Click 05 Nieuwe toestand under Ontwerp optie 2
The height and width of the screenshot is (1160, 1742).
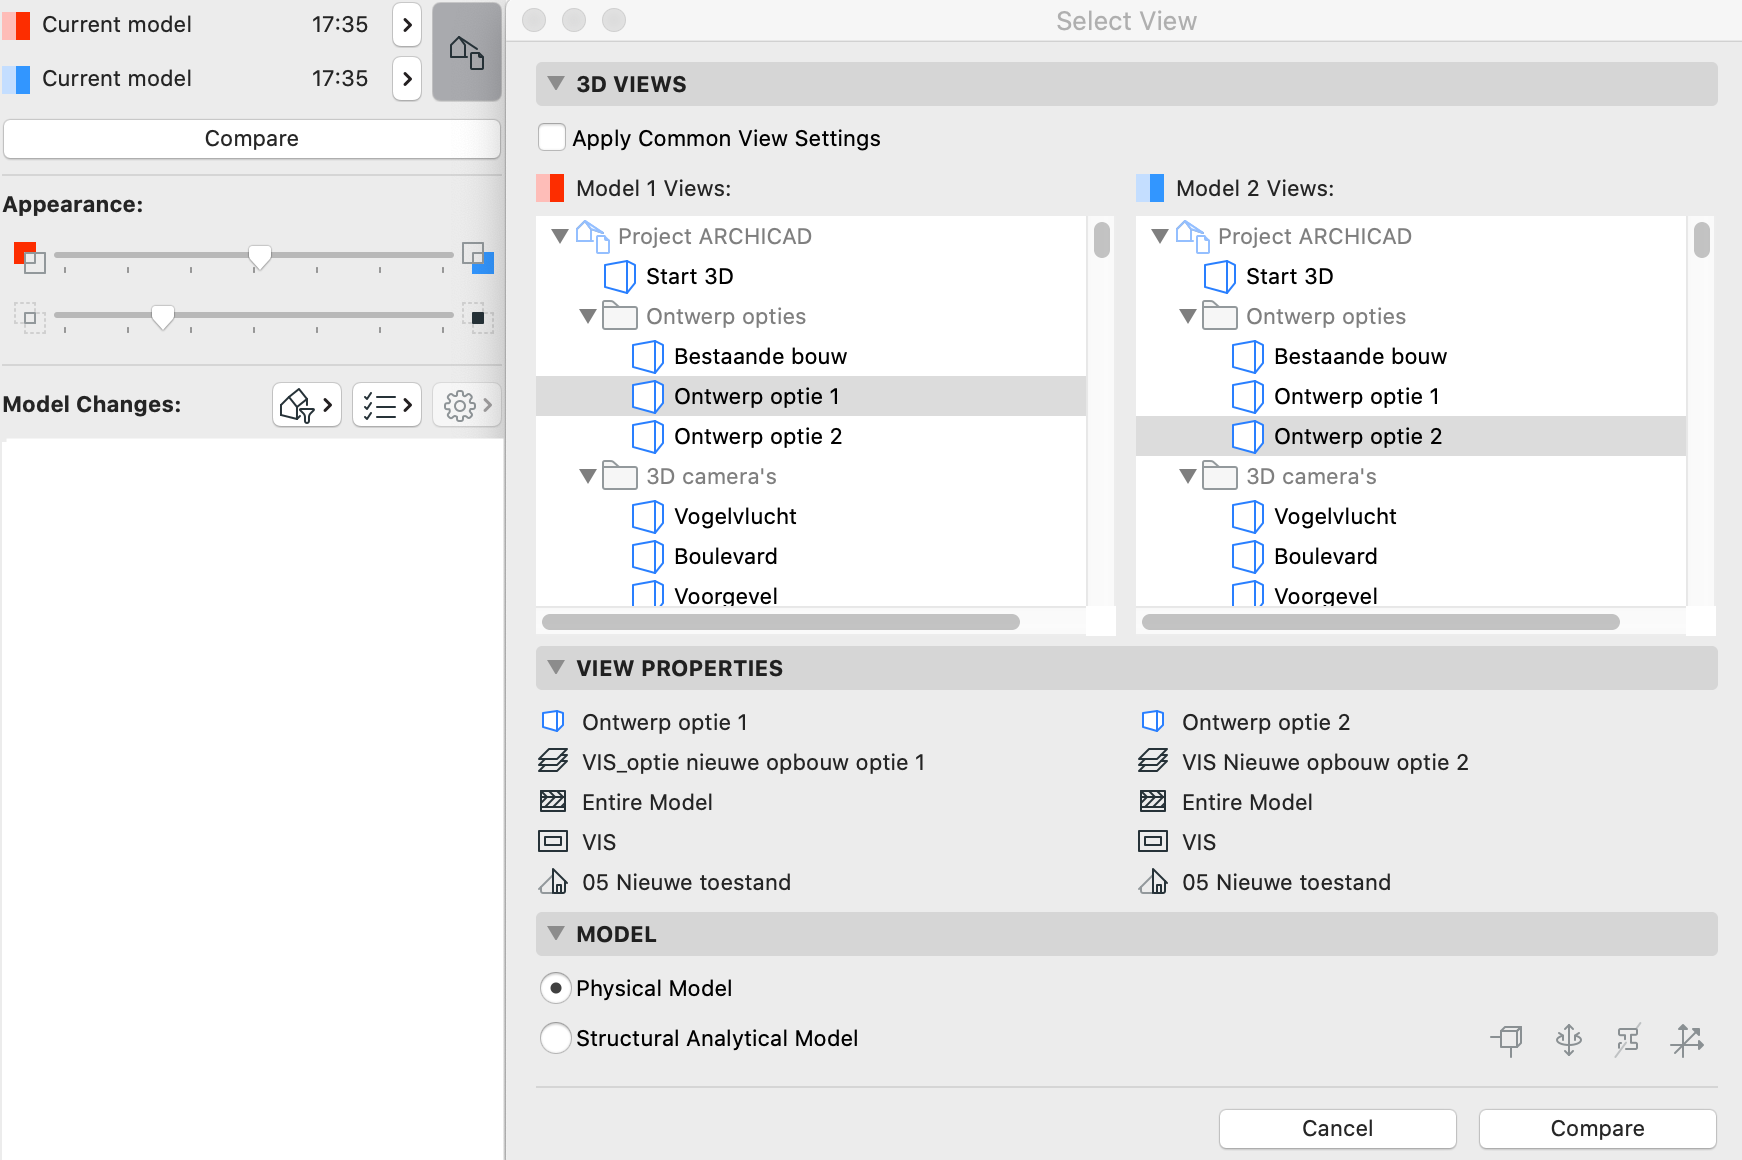click(1286, 882)
